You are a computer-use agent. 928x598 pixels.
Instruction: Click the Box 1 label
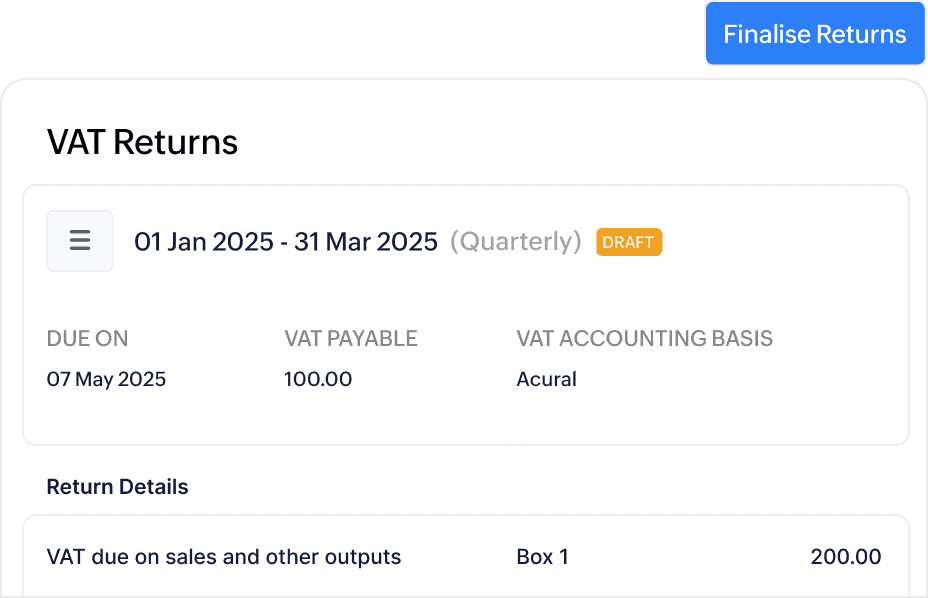542,557
